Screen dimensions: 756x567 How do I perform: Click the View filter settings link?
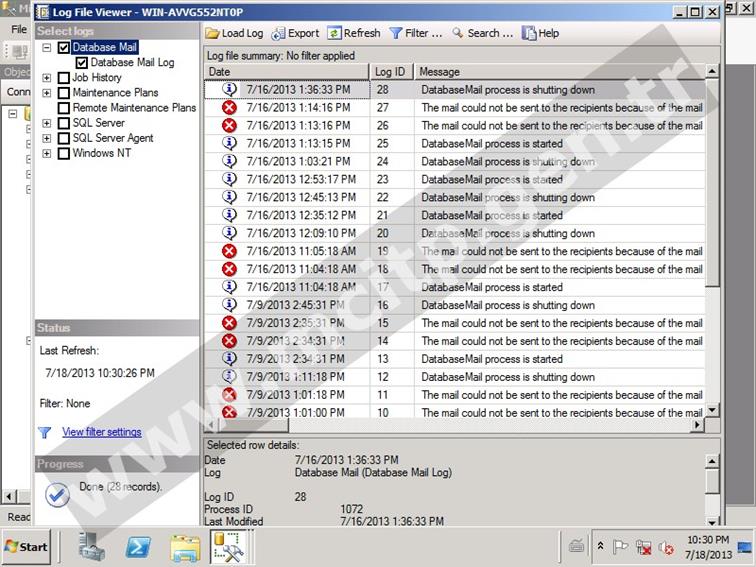[102, 432]
